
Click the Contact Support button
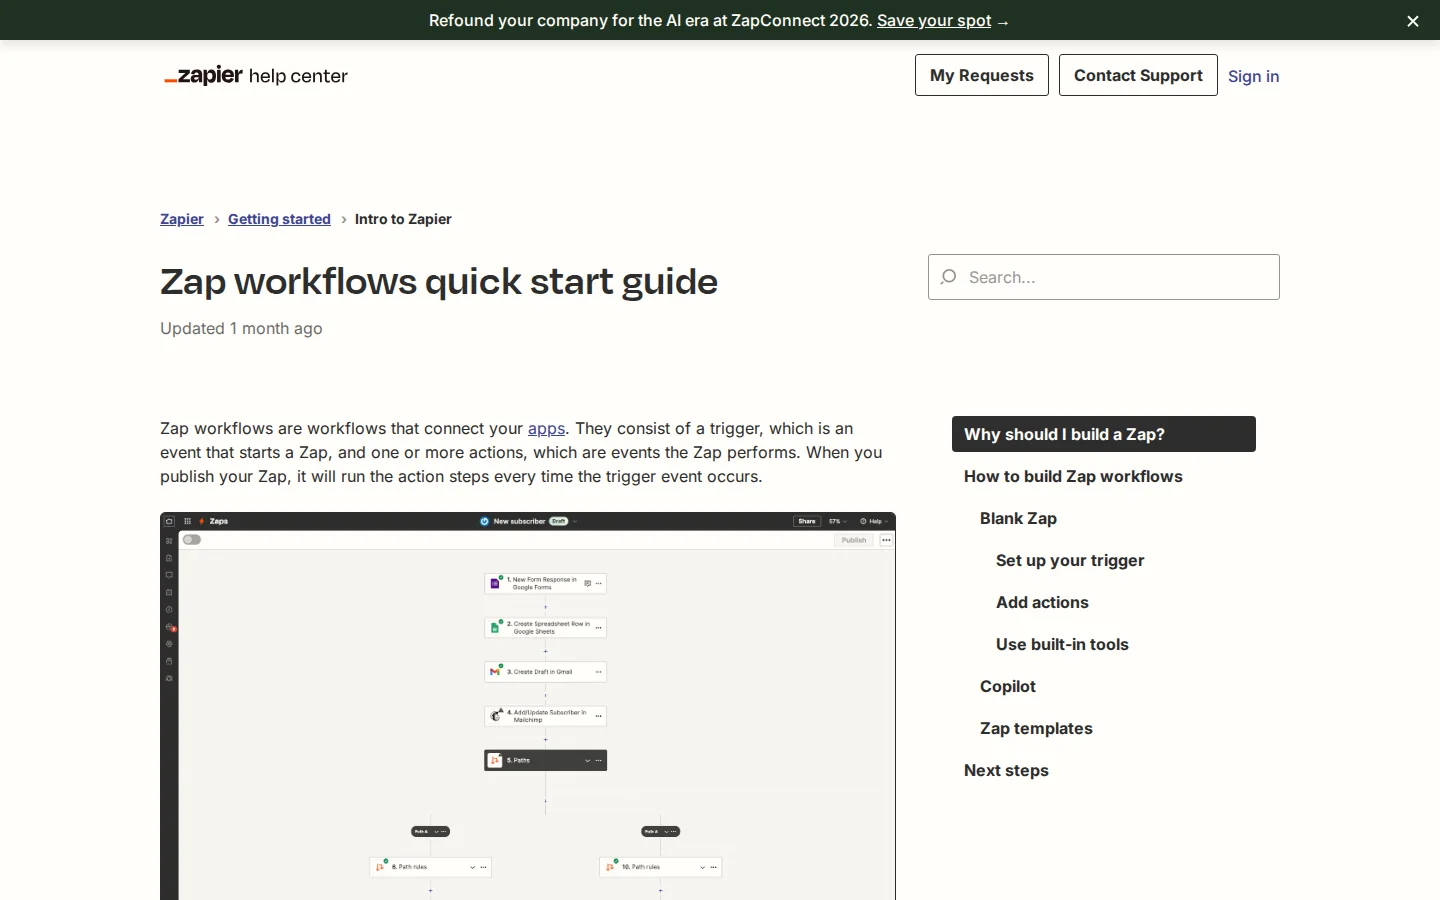1138,75
